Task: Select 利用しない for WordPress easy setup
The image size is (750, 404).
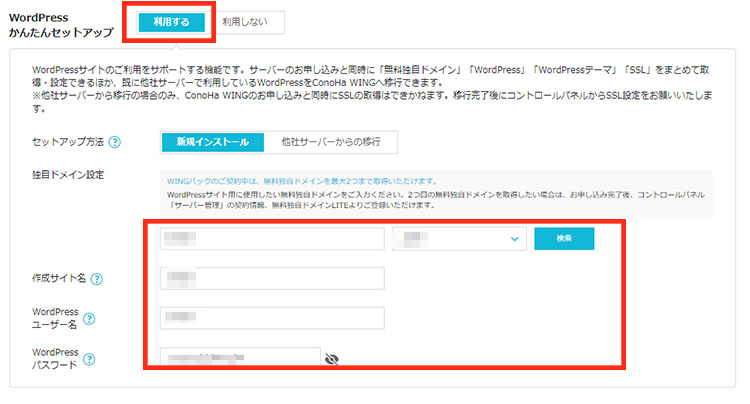Action: (245, 22)
